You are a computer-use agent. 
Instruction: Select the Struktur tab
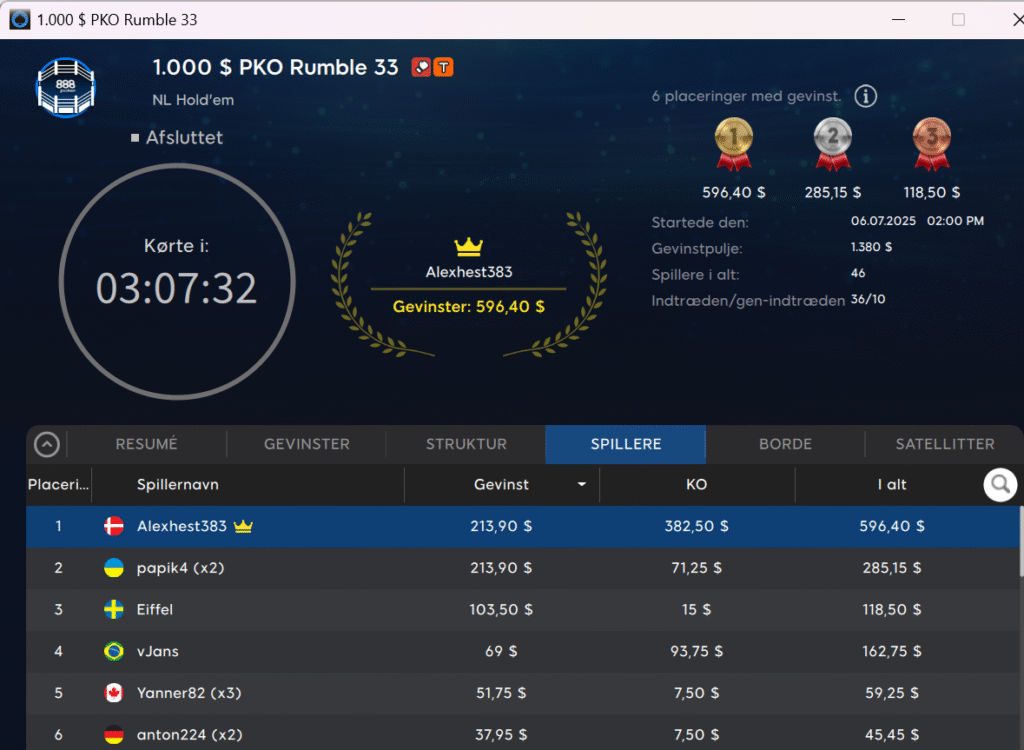466,444
